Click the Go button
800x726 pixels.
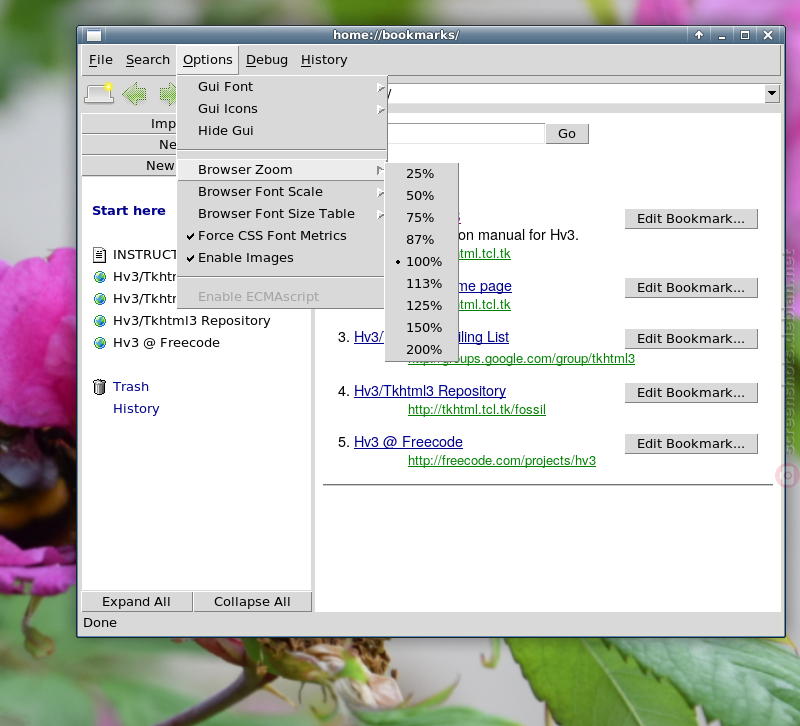(x=567, y=134)
